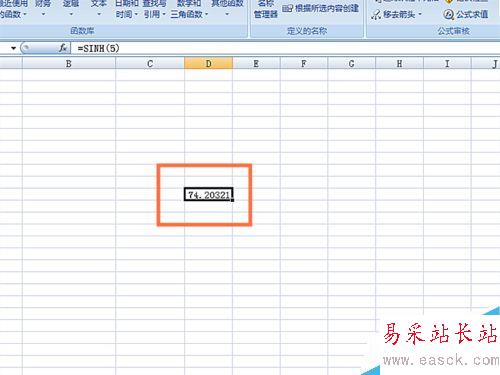Open the Logical (逻辑) functions dropdown
This screenshot has height=375, width=500.
pyautogui.click(x=71, y=9)
